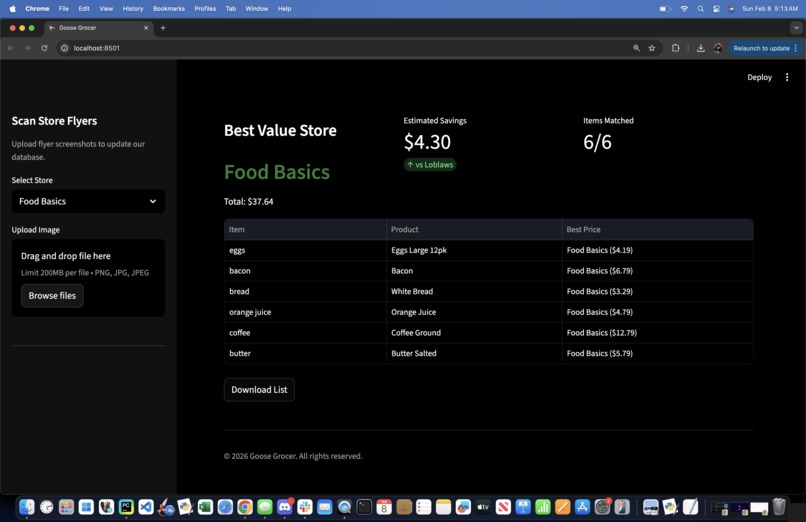Image resolution: width=806 pixels, height=522 pixels.
Task: Open the Chrome extensions puzzle icon
Action: point(675,48)
